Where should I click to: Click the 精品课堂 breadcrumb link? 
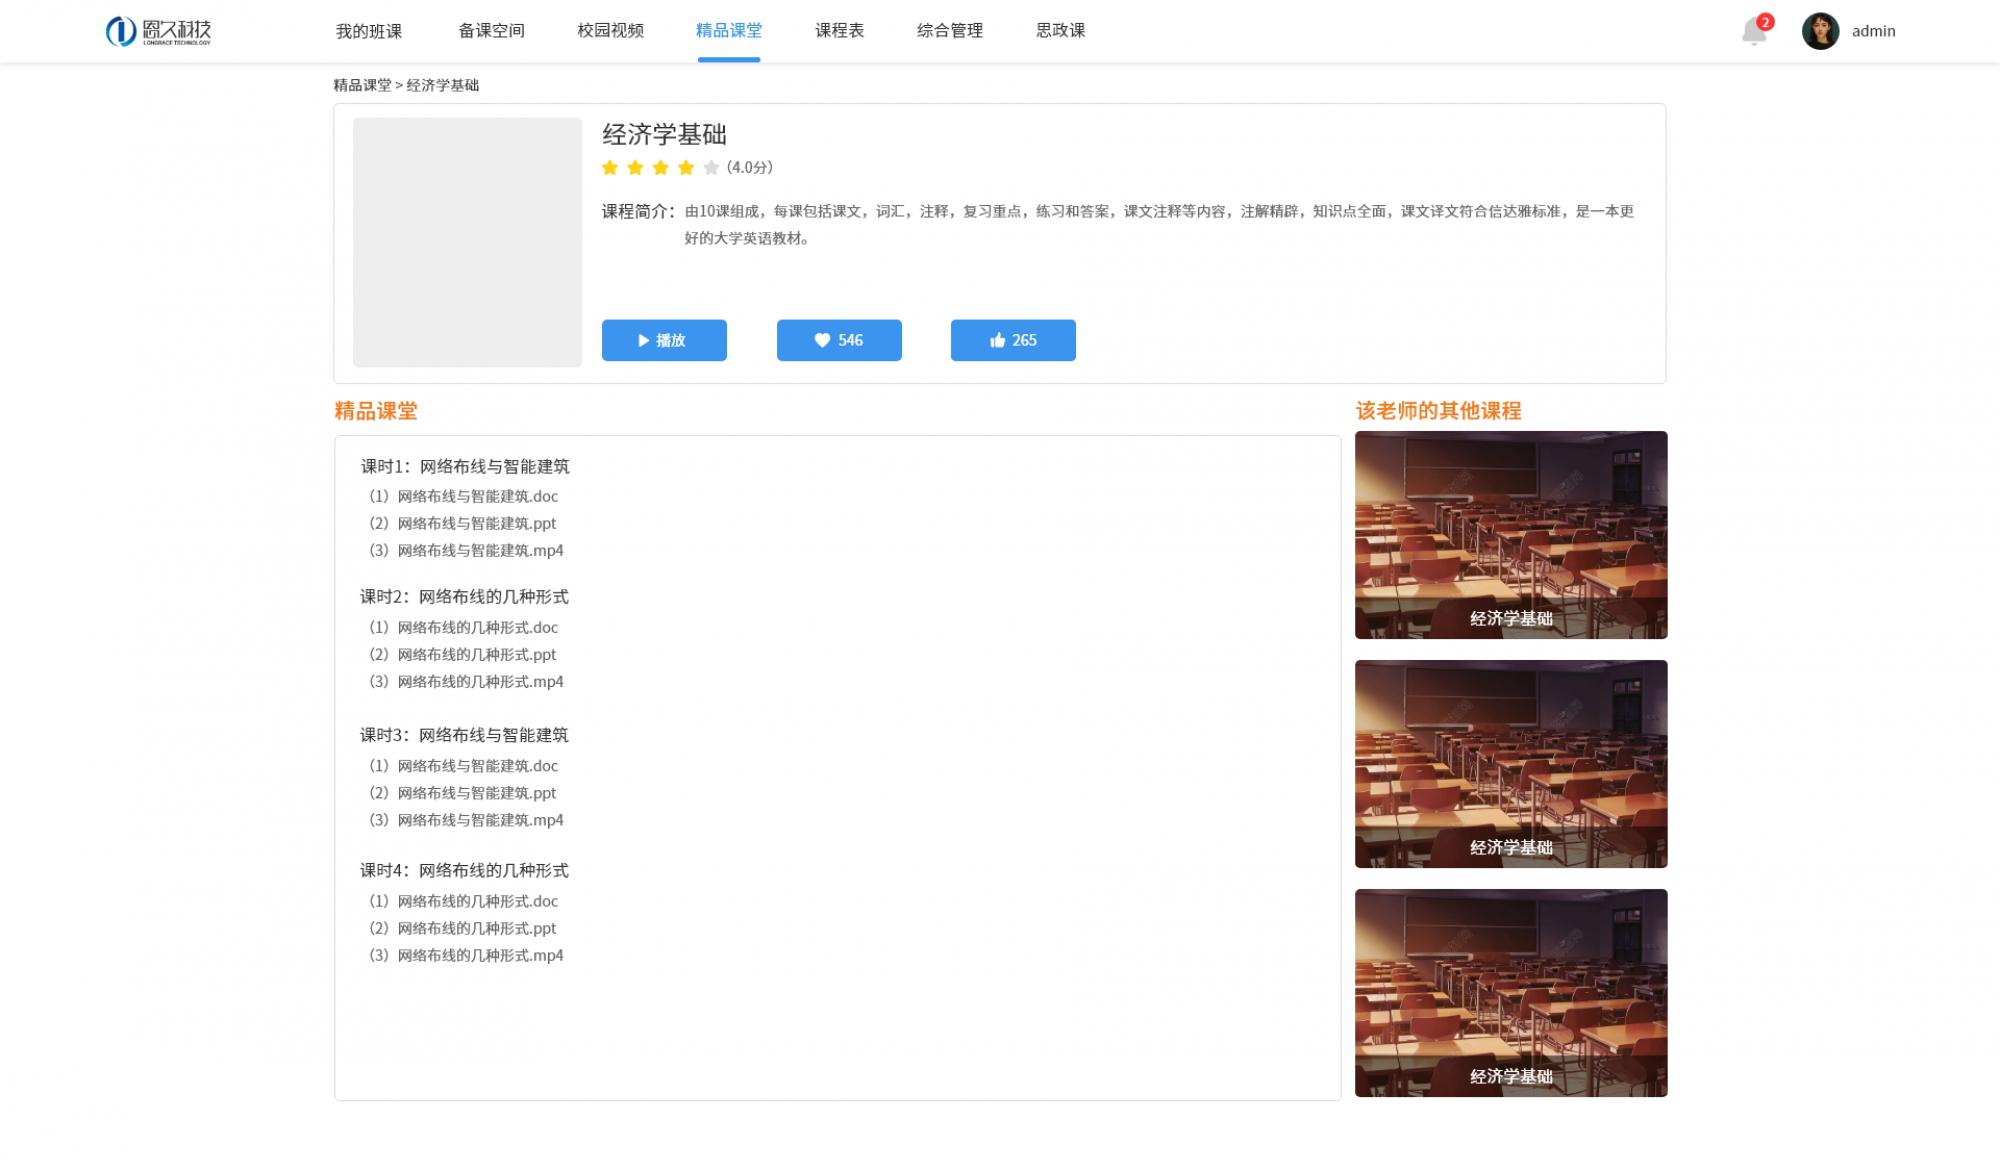362,85
